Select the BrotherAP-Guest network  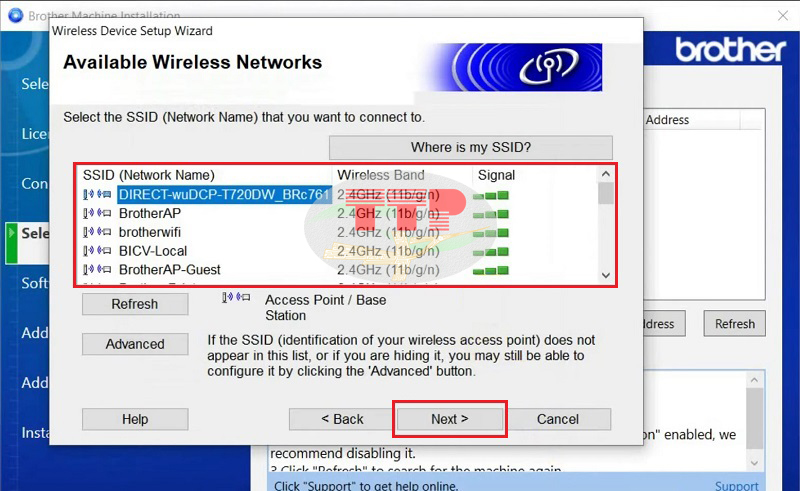(x=169, y=269)
